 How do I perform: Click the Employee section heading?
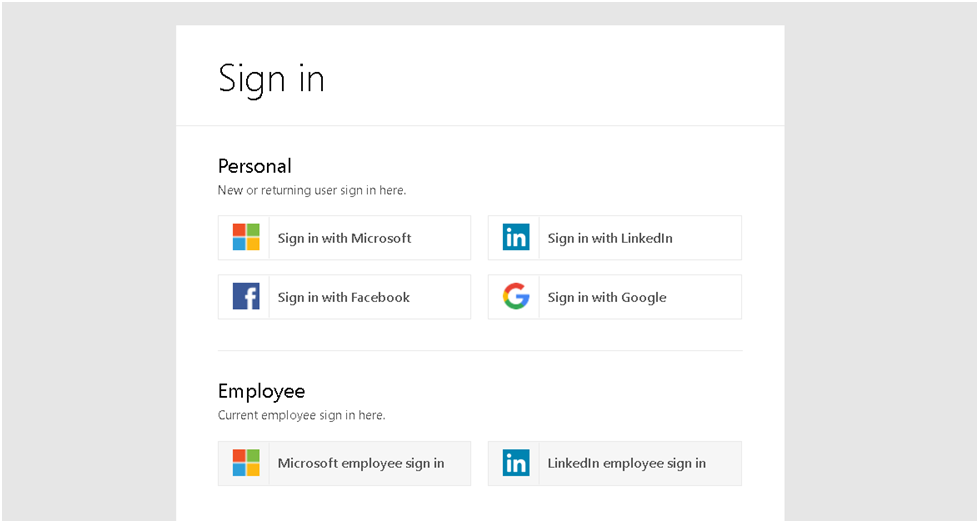pos(262,391)
